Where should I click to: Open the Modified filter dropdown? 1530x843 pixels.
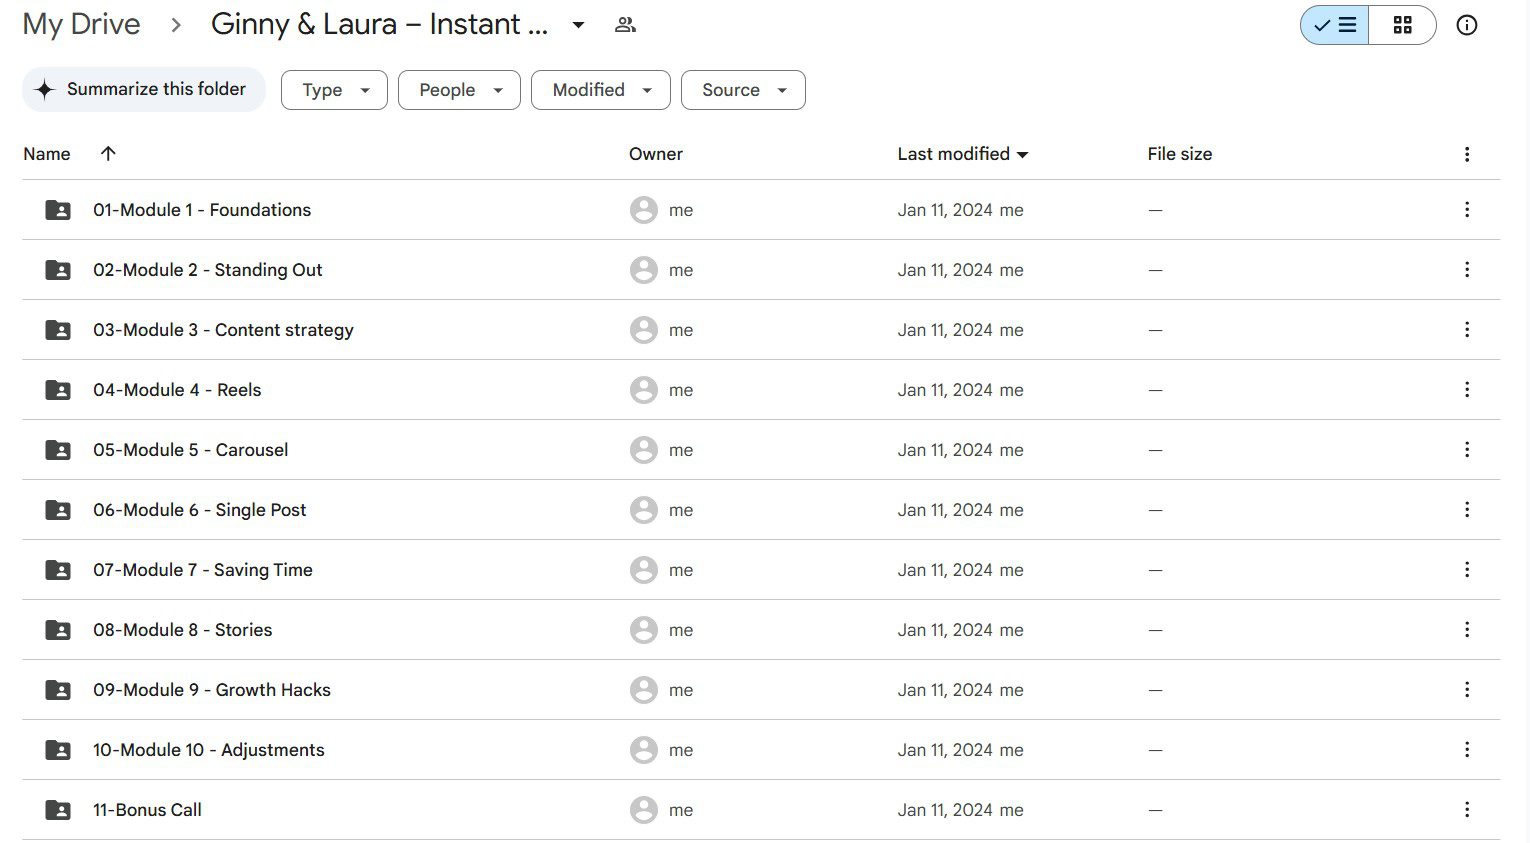click(x=601, y=90)
